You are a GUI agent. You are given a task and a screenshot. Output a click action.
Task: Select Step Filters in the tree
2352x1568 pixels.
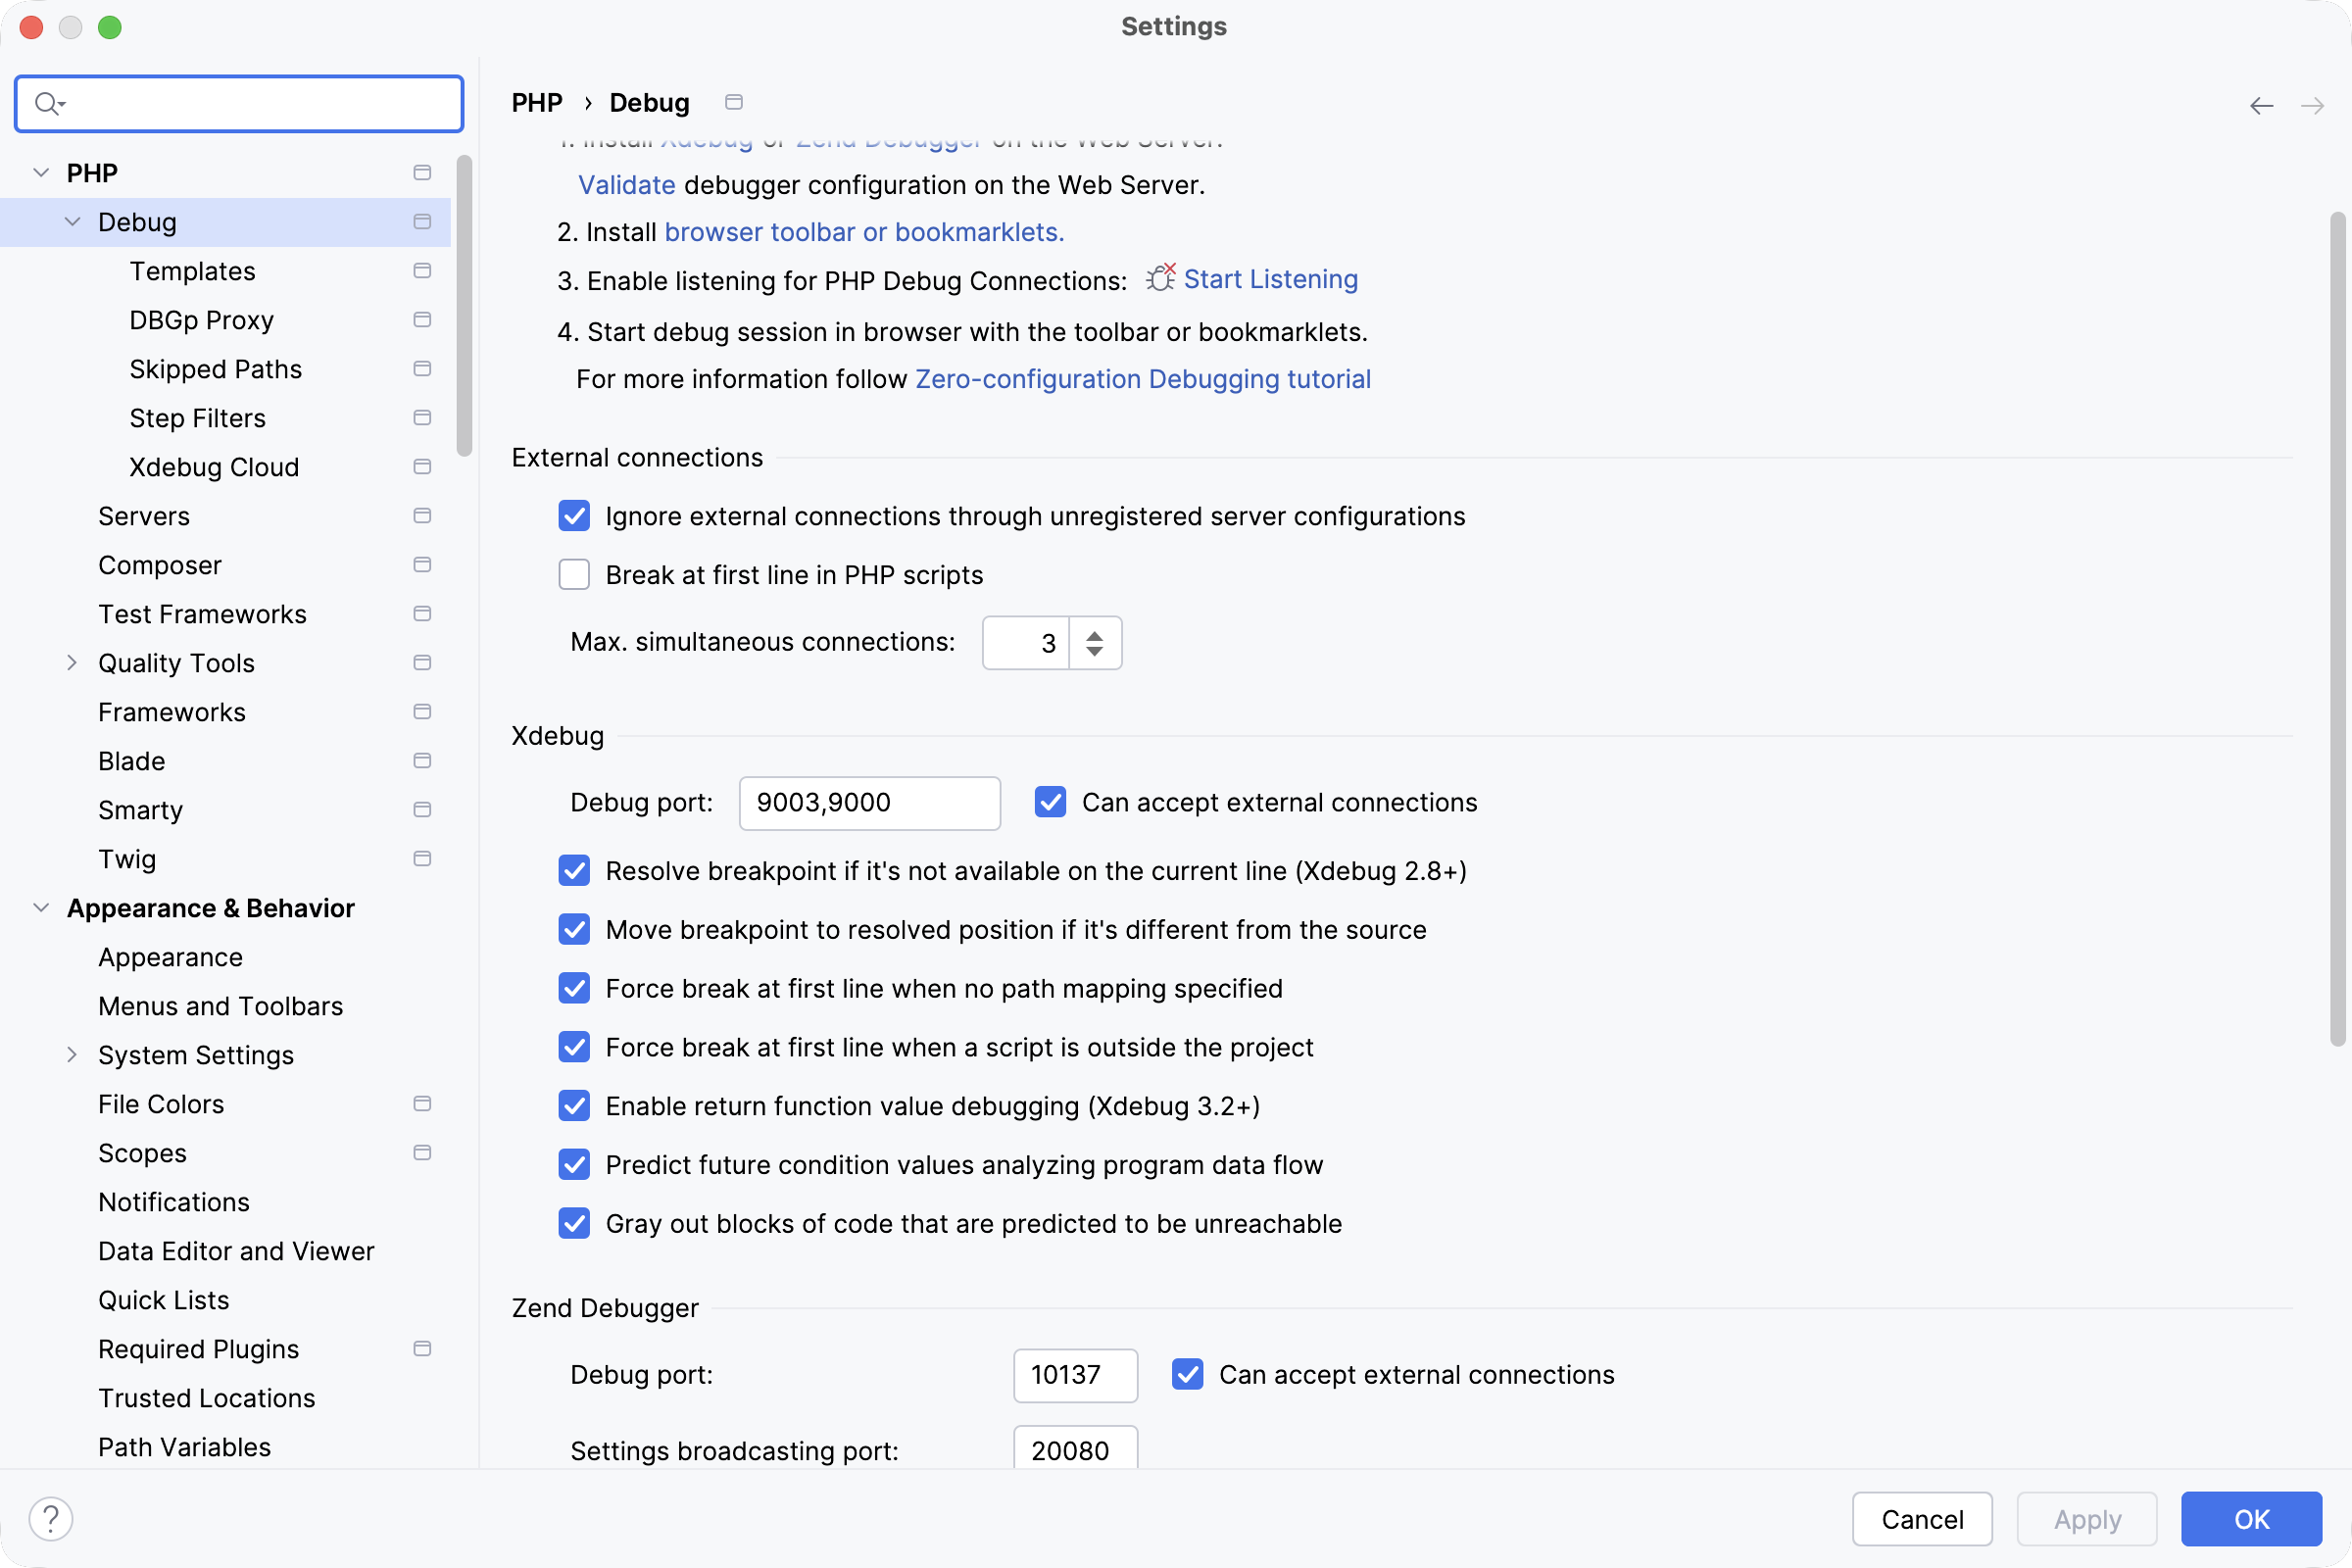pyautogui.click(x=197, y=417)
